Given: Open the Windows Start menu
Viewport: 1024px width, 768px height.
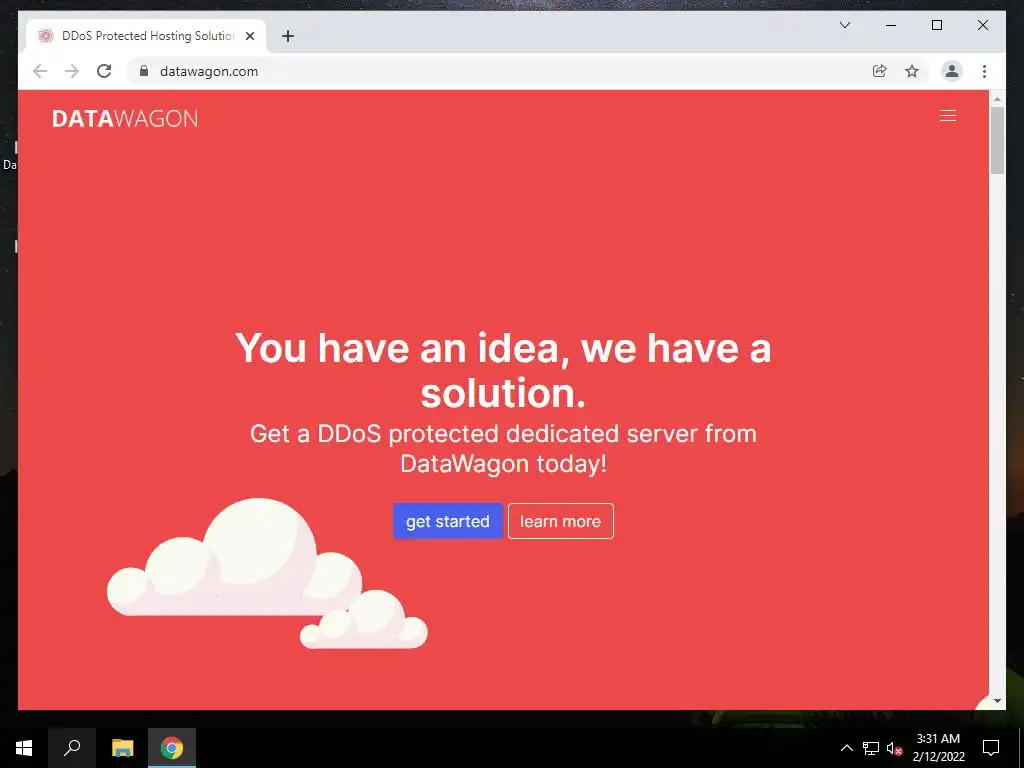Looking at the screenshot, I should pos(24,748).
